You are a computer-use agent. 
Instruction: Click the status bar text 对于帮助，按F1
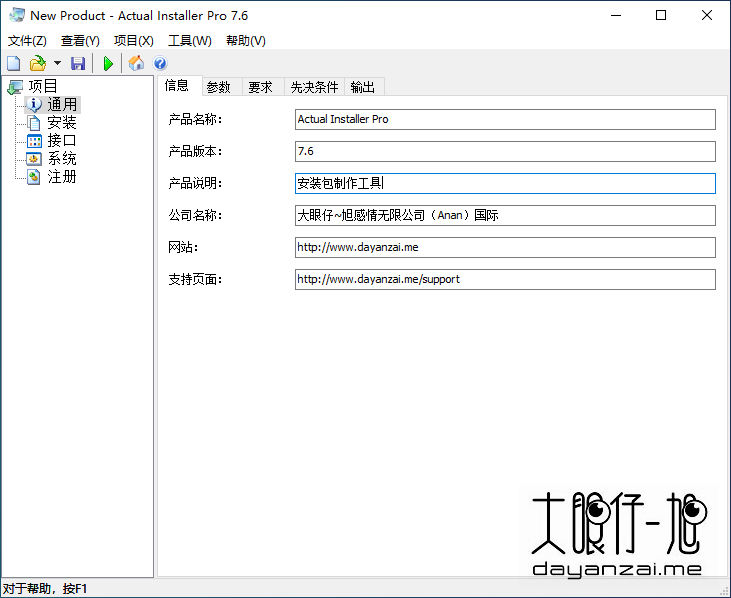coord(45,589)
